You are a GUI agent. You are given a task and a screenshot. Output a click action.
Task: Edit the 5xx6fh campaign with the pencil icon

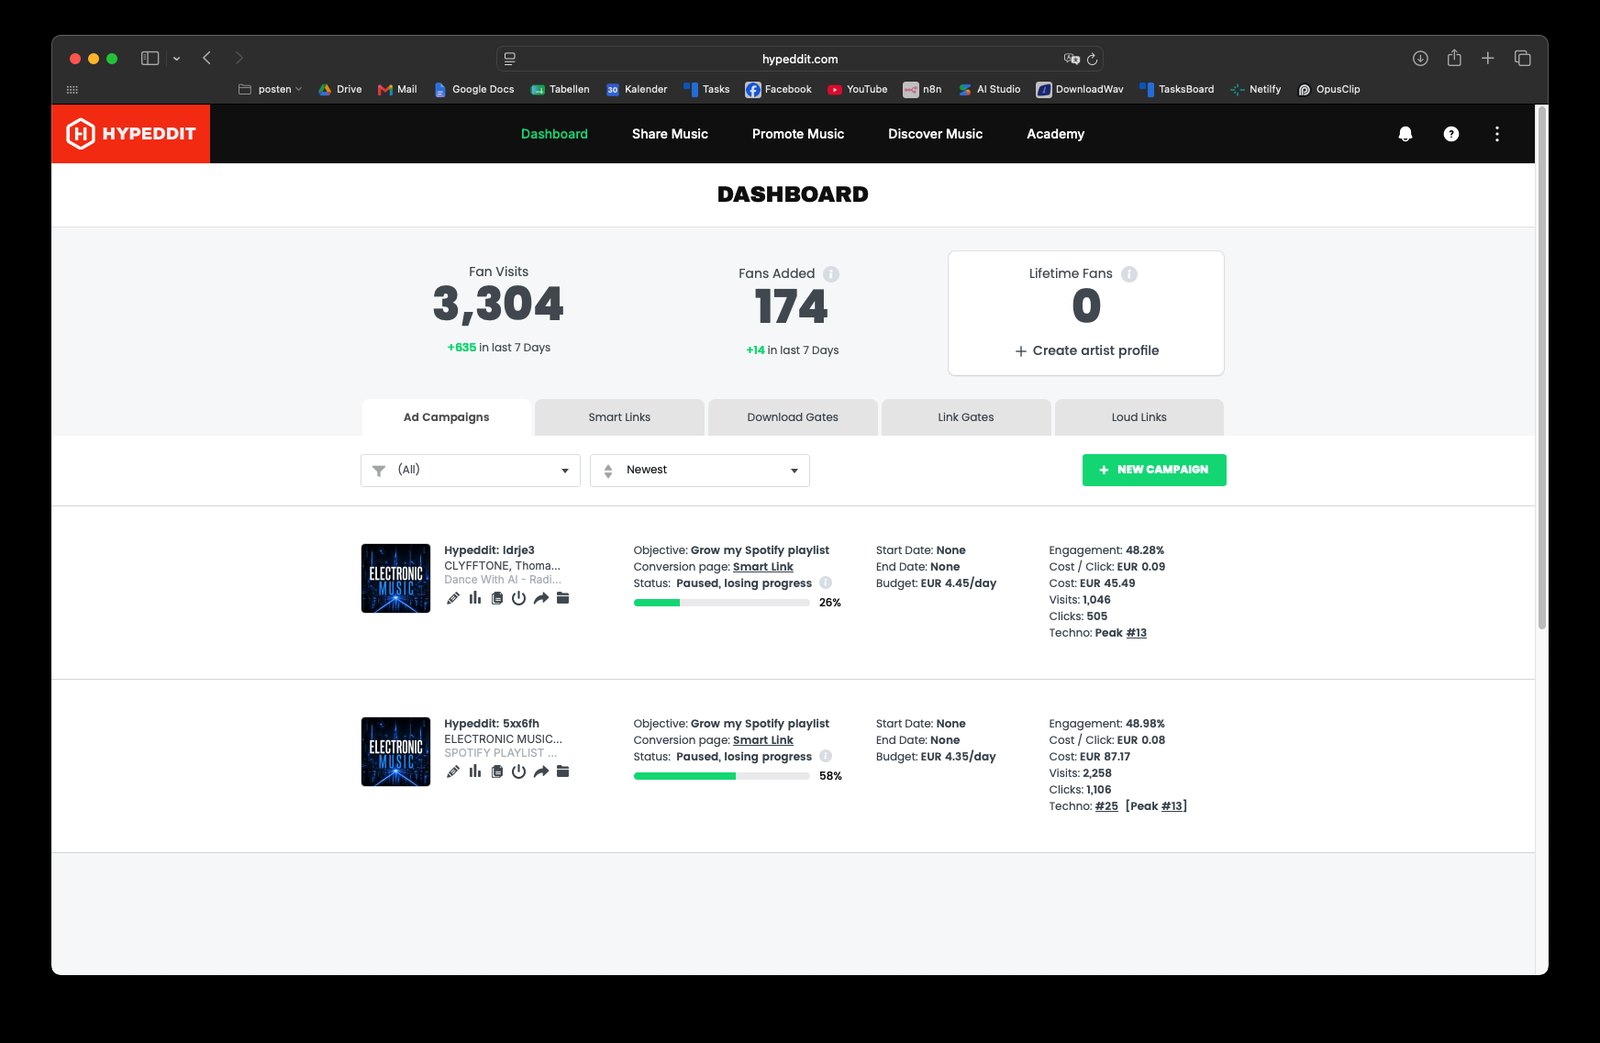453,771
